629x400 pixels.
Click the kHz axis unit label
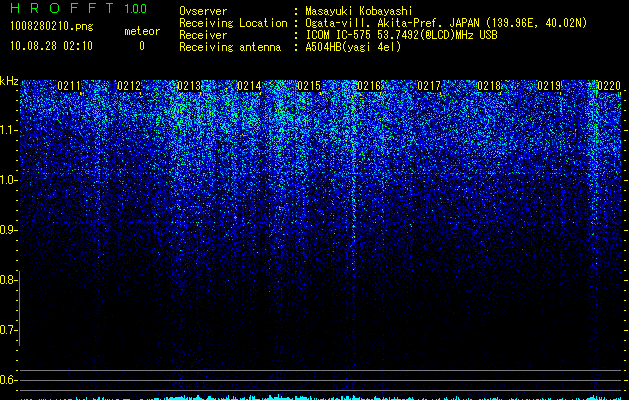(x=9, y=81)
